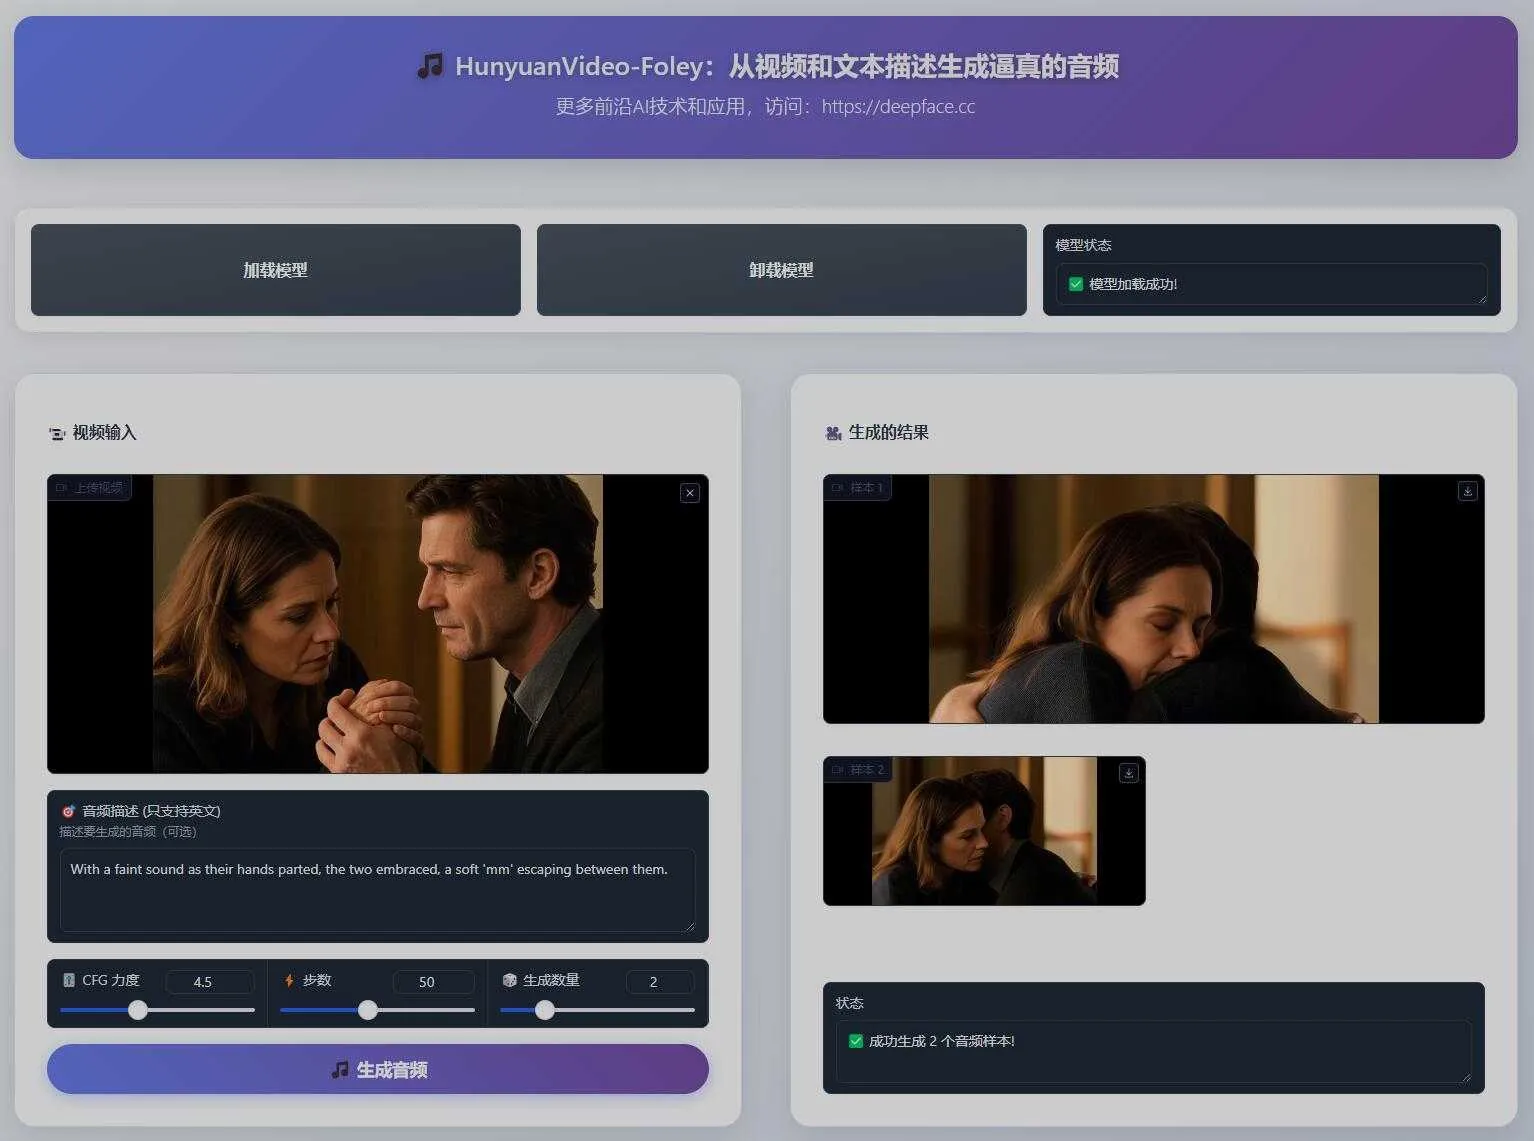The height and width of the screenshot is (1141, 1534).
Task: Click the 卸载模型 button
Action: click(x=782, y=270)
